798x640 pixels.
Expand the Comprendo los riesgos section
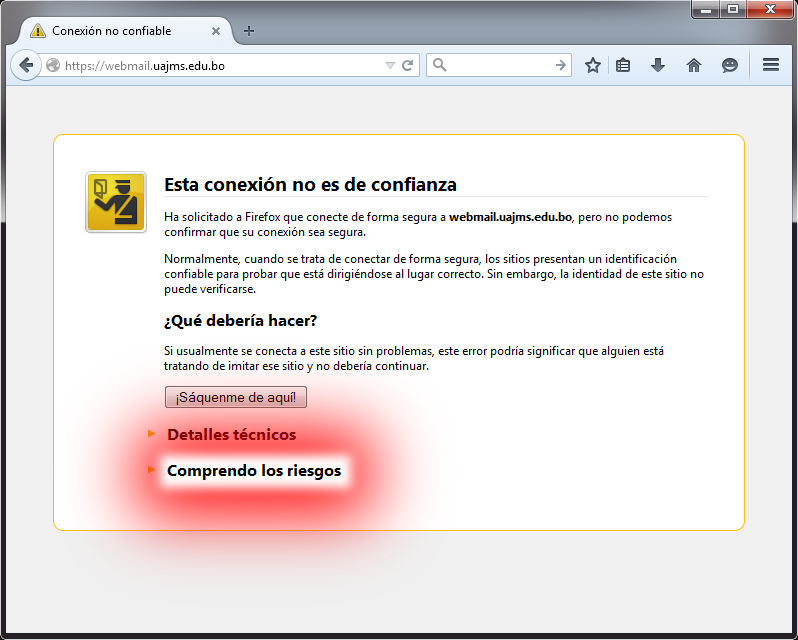pos(253,470)
